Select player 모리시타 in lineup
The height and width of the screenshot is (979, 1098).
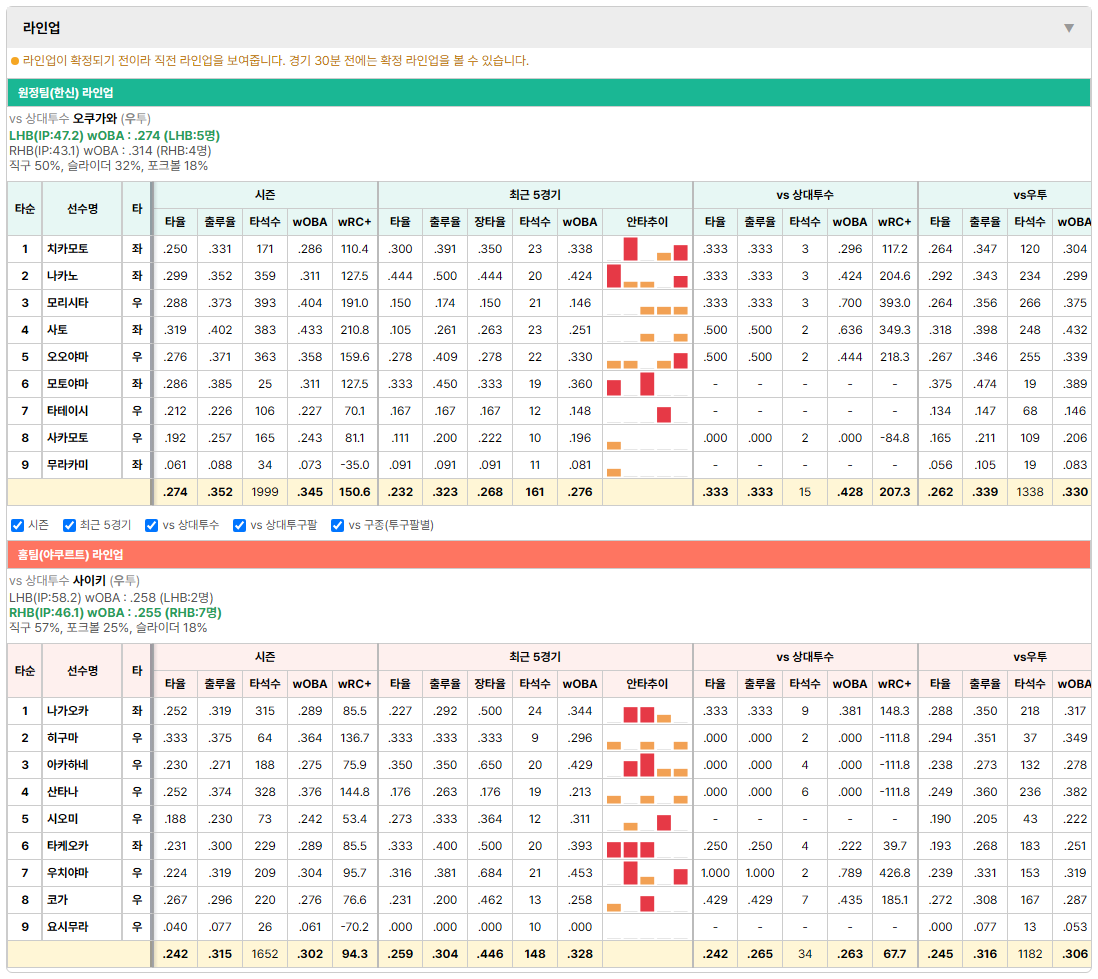point(68,303)
